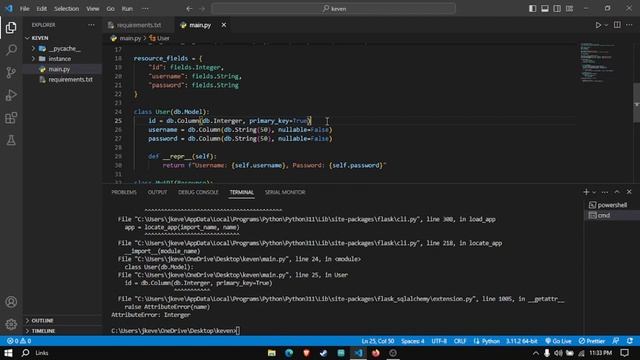This screenshot has width=640, height=360.
Task: Open the Selection menu
Action: (x=67, y=9)
